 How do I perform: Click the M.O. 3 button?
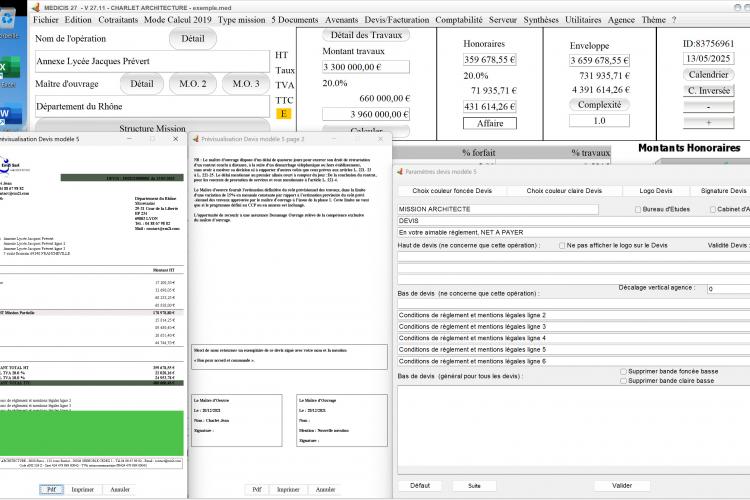coord(246,84)
